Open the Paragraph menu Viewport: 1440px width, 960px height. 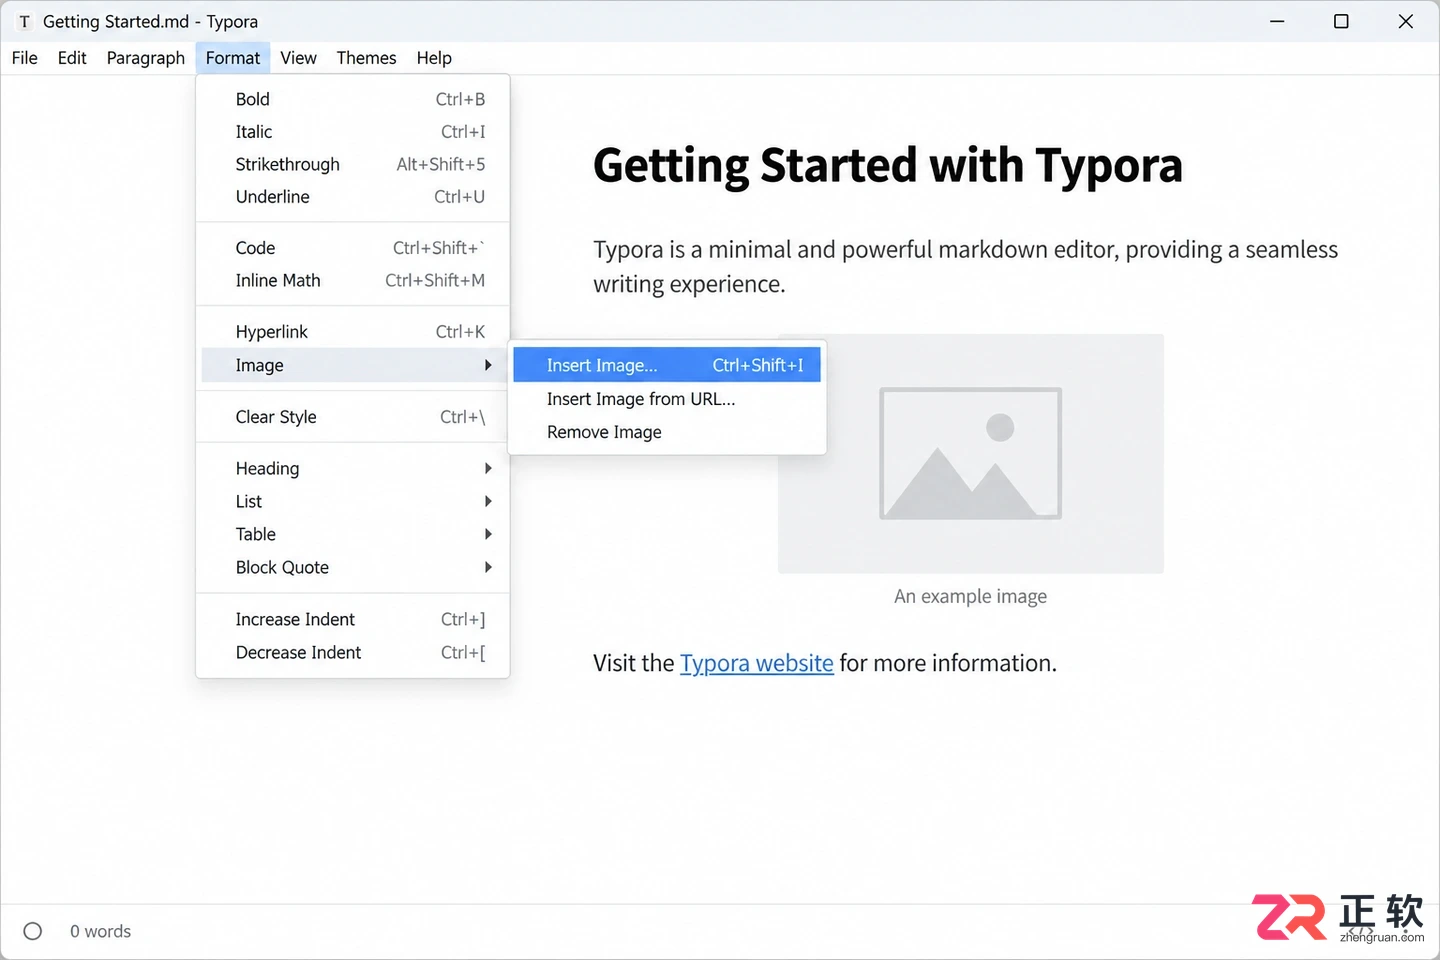click(x=146, y=58)
